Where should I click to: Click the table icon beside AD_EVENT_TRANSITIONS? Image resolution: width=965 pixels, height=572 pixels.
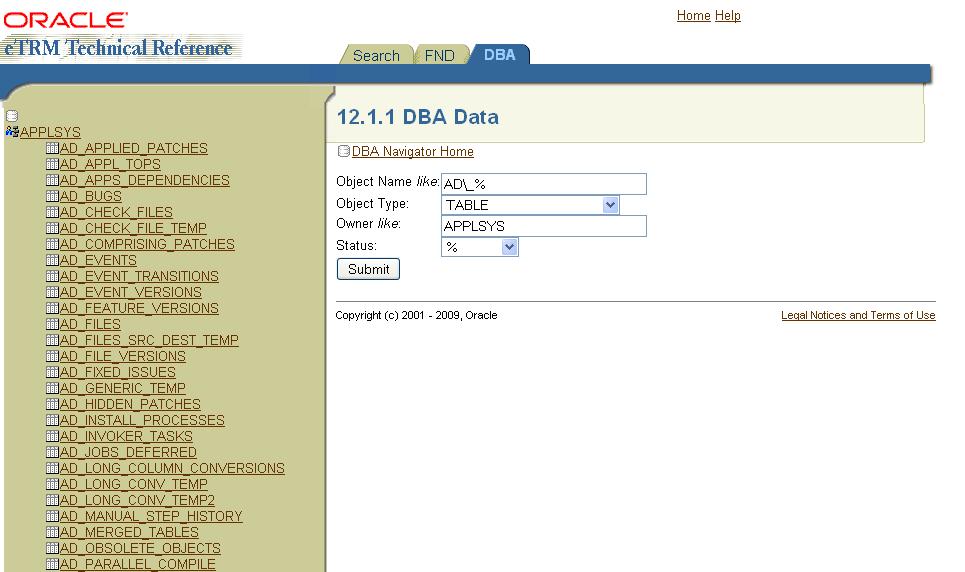pyautogui.click(x=52, y=276)
